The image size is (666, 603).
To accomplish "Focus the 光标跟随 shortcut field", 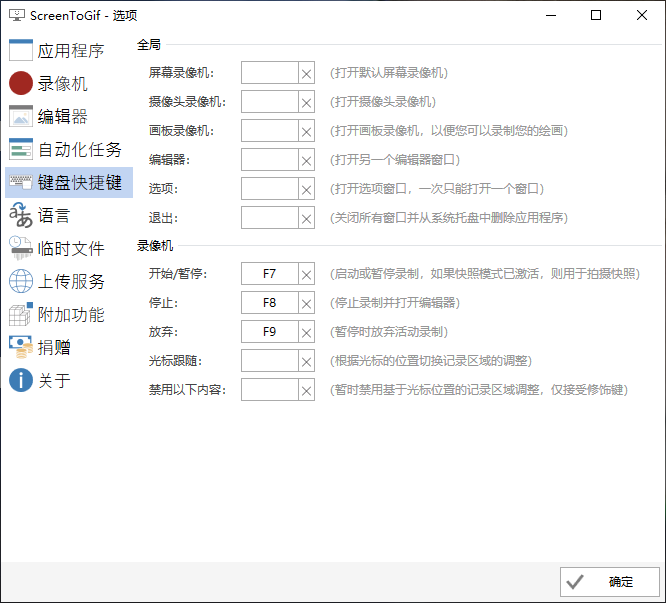I will [270, 361].
